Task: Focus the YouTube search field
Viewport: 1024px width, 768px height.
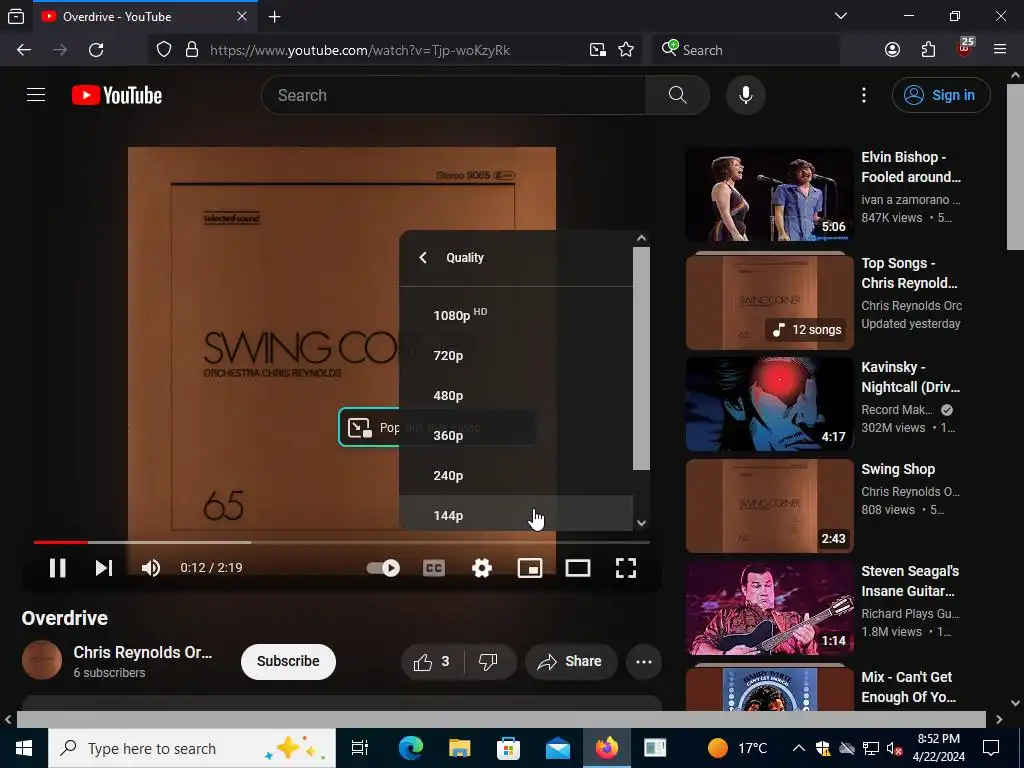Action: tap(454, 95)
